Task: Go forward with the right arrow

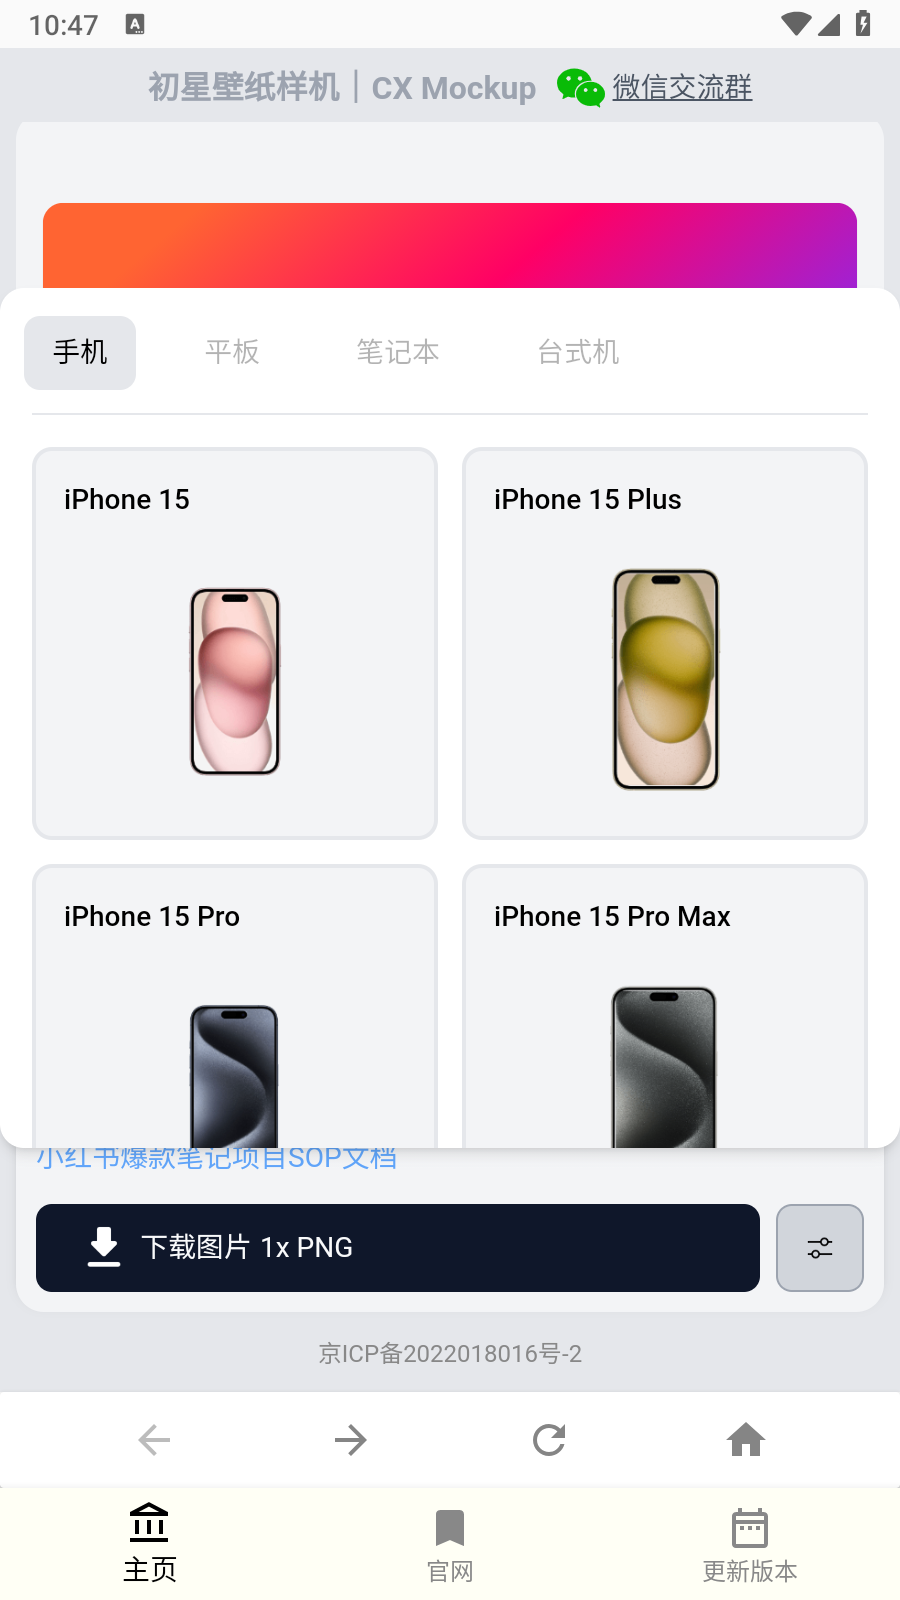Action: 351,1440
